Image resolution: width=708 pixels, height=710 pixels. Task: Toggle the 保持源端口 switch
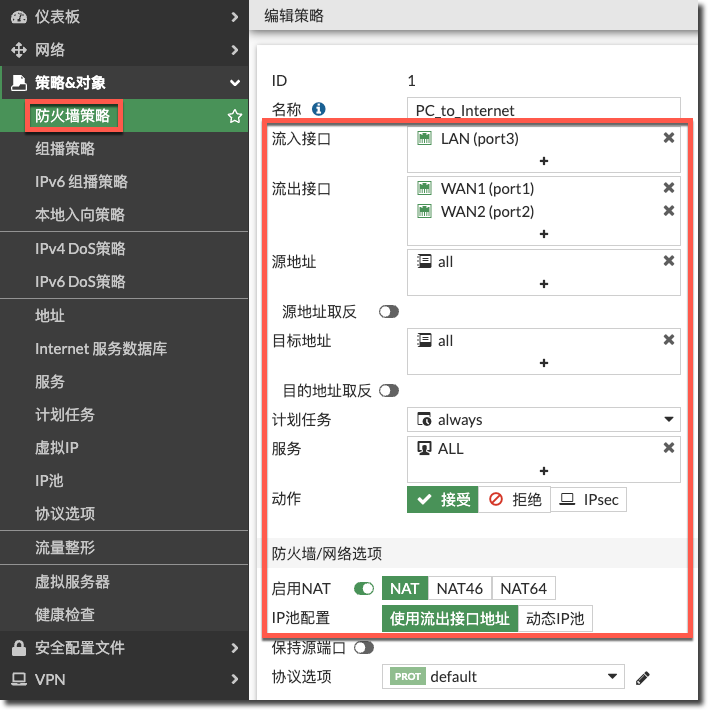364,647
